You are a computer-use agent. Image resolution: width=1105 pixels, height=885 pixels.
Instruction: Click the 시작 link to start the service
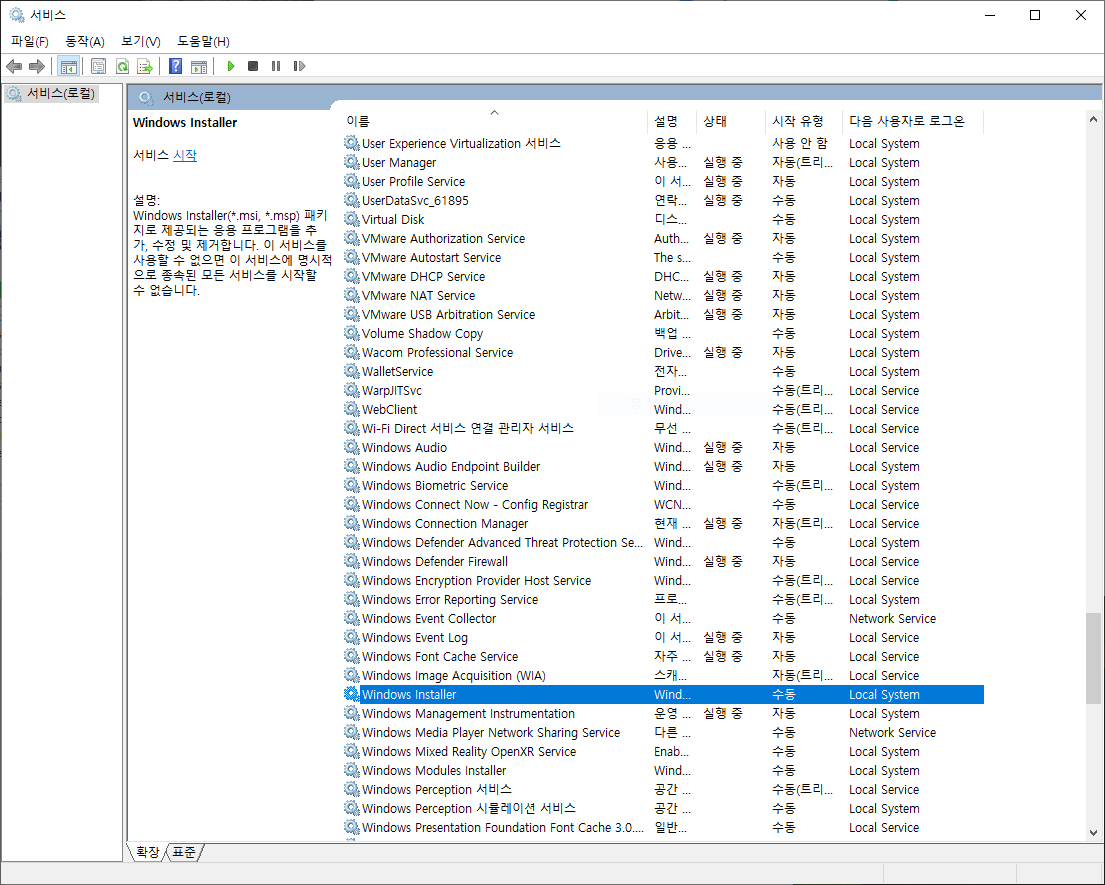coord(185,155)
